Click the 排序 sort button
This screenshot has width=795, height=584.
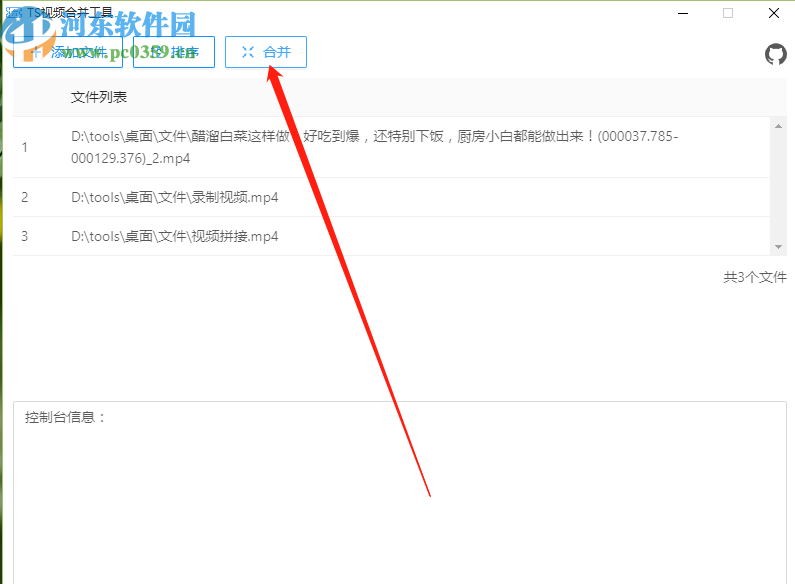(174, 52)
